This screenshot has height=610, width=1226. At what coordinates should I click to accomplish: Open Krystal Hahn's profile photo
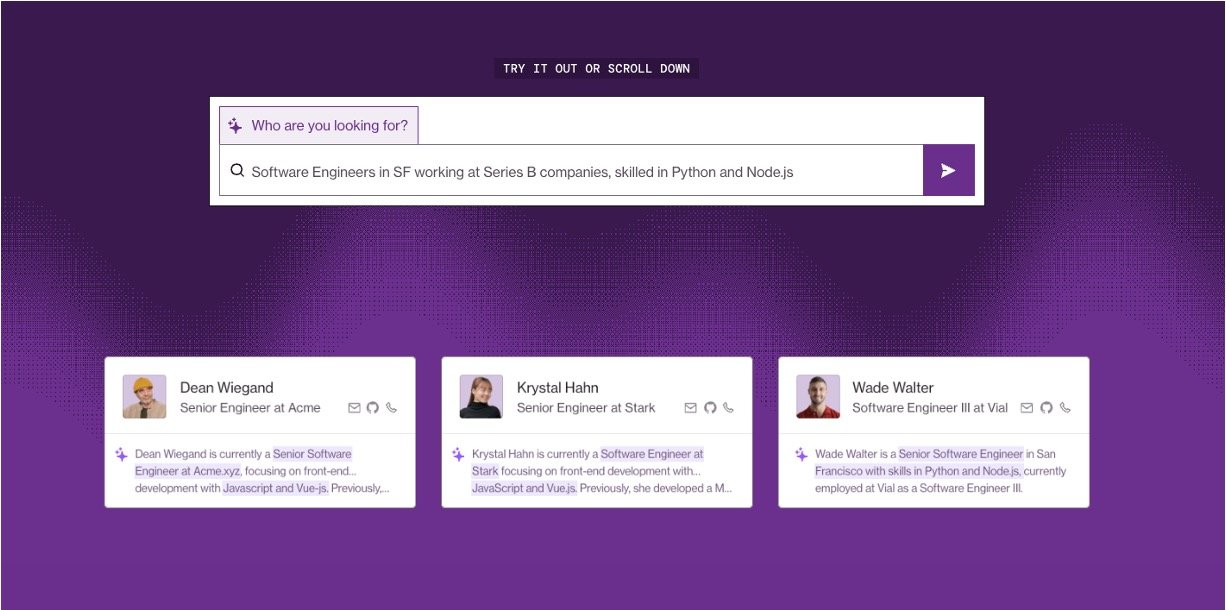[x=481, y=397]
